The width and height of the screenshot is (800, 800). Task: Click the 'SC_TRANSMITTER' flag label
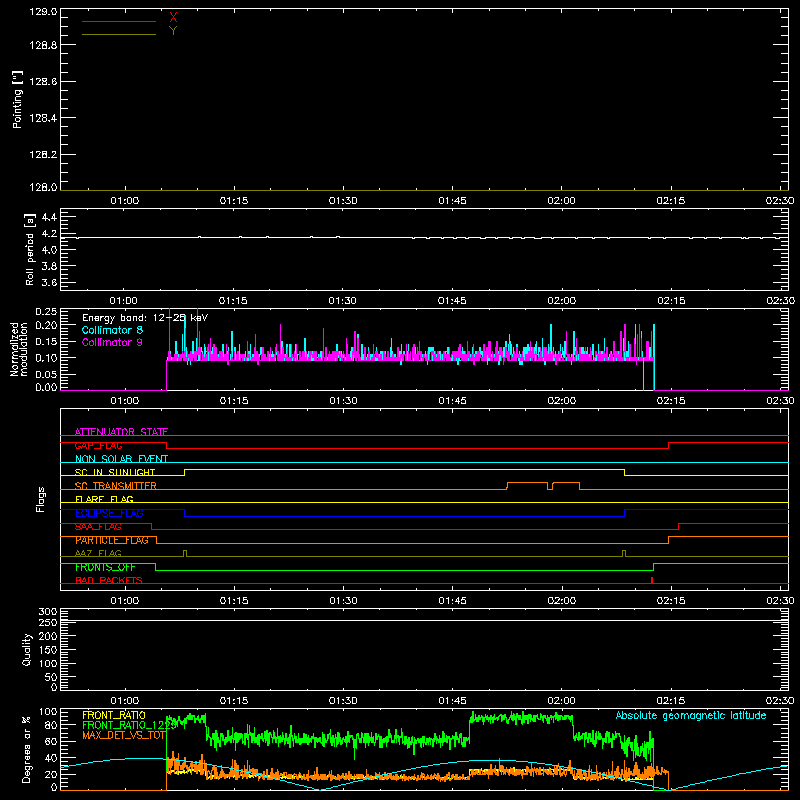(x=115, y=486)
